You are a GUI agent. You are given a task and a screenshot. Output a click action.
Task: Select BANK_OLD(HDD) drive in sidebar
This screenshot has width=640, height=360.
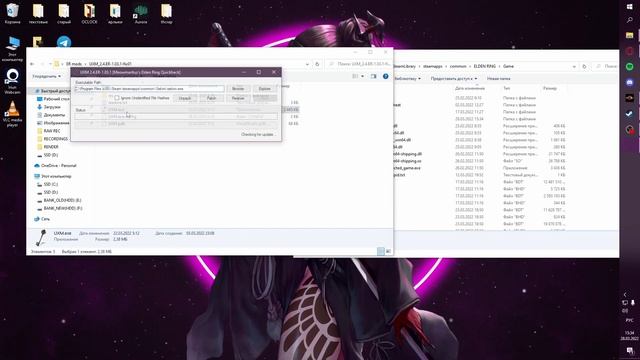tap(59, 200)
